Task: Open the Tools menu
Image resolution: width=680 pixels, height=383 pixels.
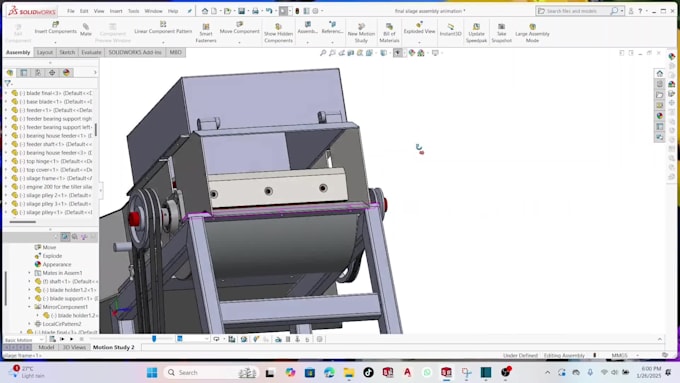Action: point(134,11)
